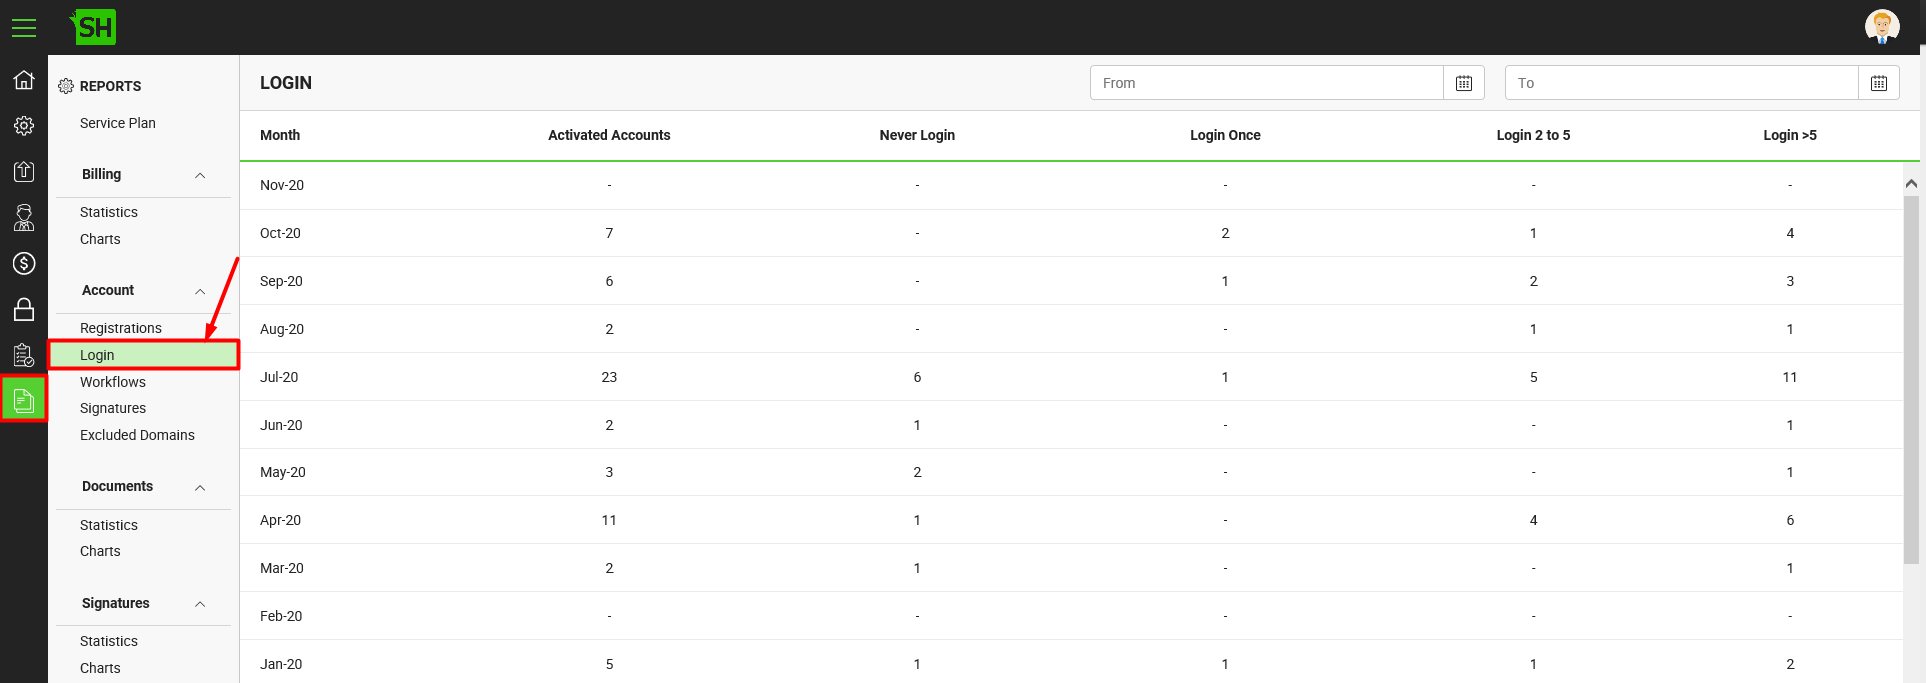Image resolution: width=1926 pixels, height=683 pixels.
Task: Click the Login >5 column header
Action: (1790, 135)
